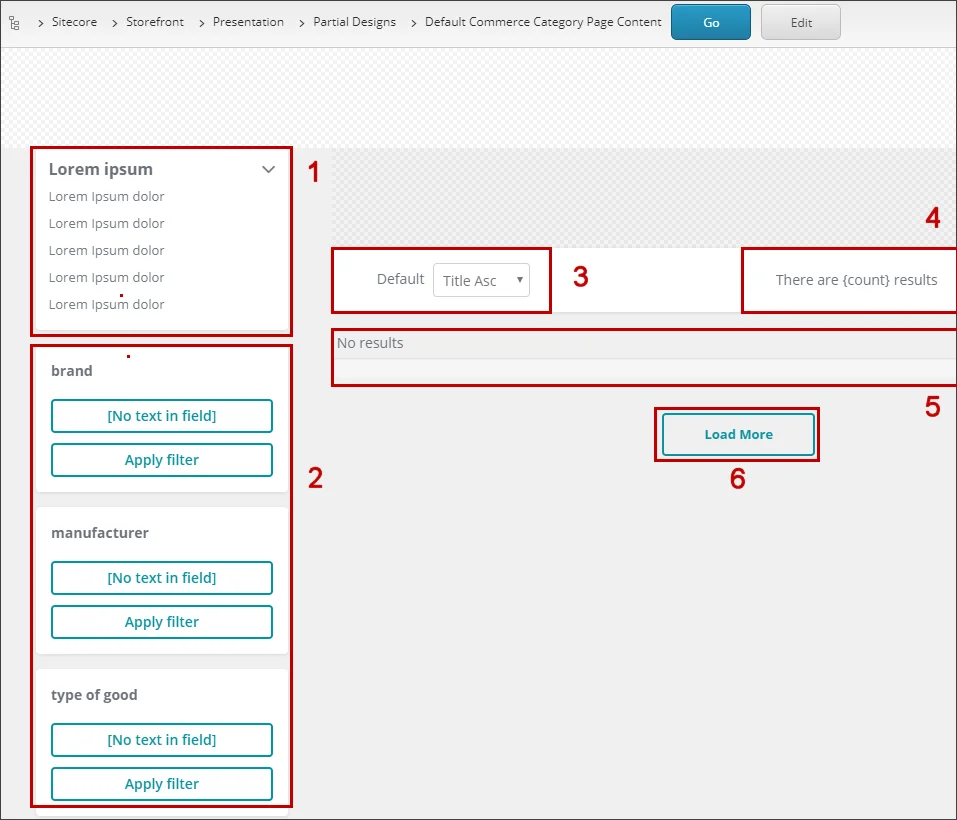Image resolution: width=957 pixels, height=820 pixels.
Task: Click the There are {count} results text
Action: coord(856,280)
